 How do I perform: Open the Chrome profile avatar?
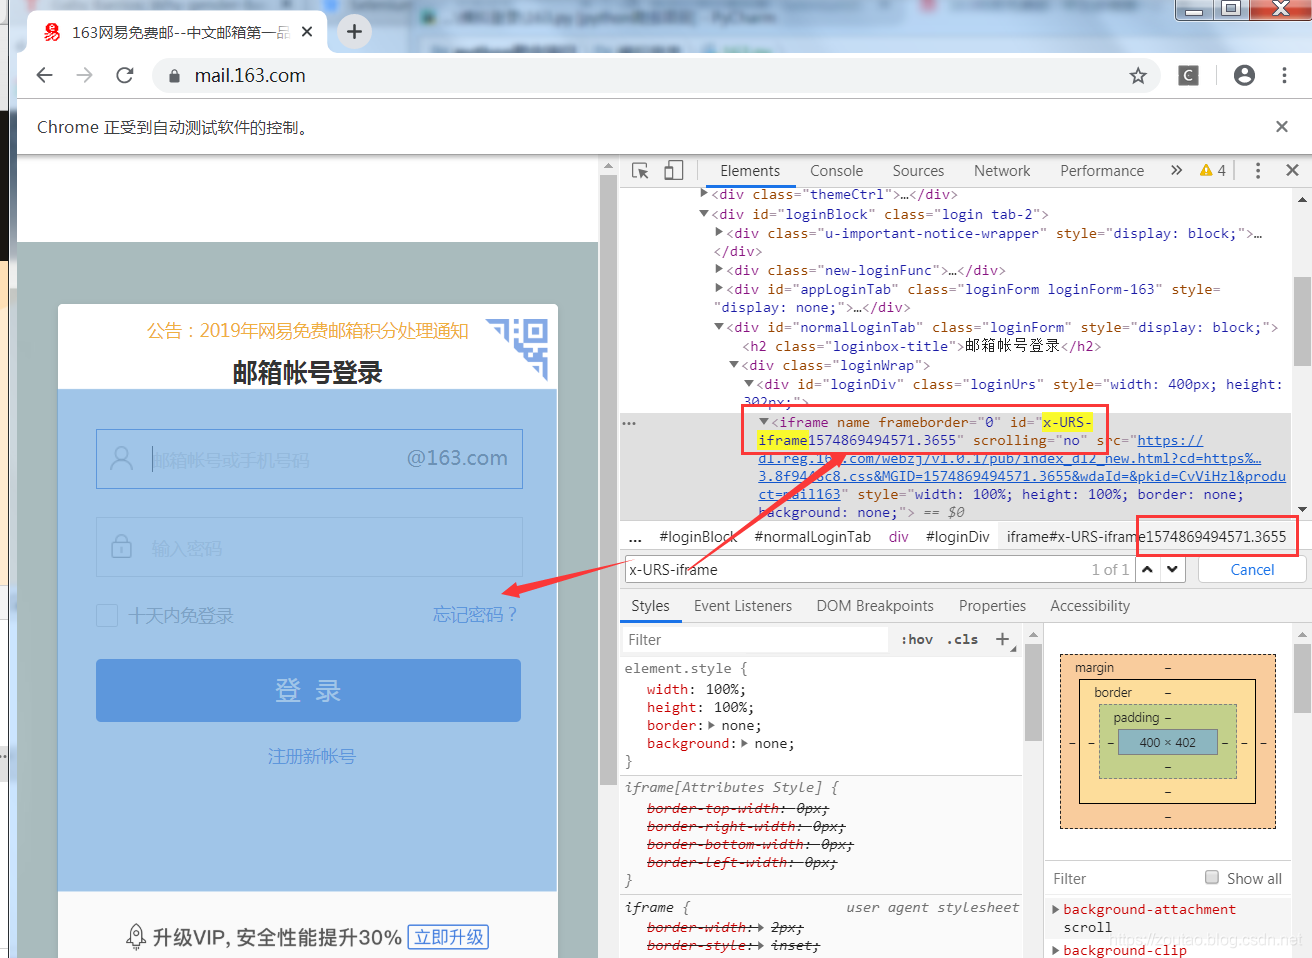[1244, 75]
